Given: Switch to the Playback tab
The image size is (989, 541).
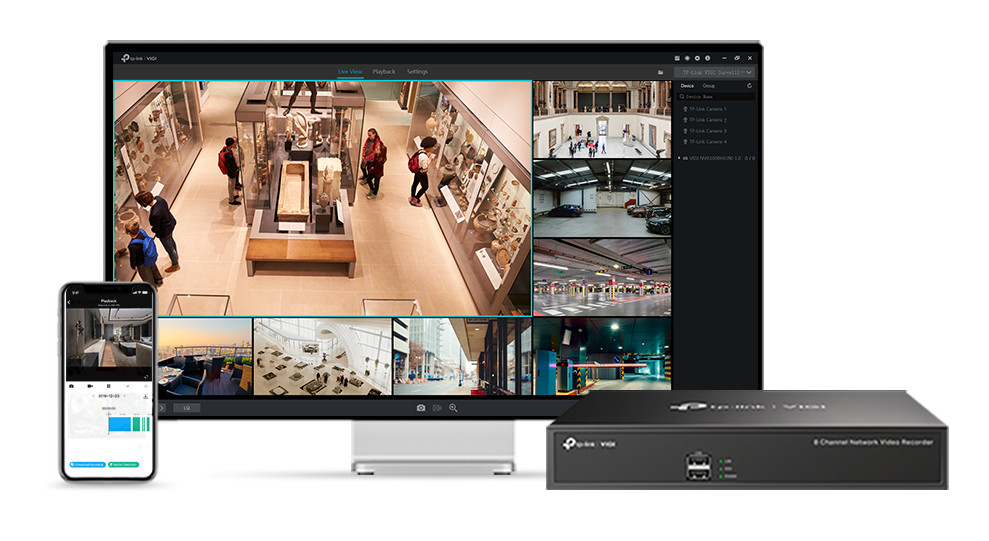Looking at the screenshot, I should pyautogui.click(x=384, y=72).
